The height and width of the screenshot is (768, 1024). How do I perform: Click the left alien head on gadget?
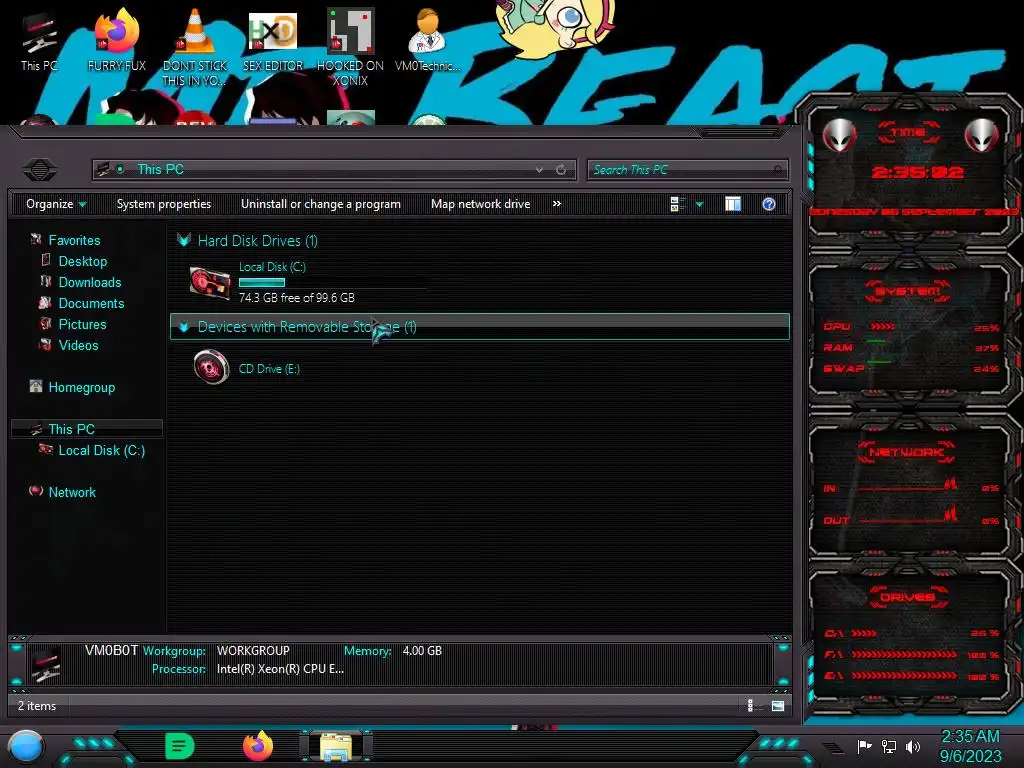click(x=840, y=136)
